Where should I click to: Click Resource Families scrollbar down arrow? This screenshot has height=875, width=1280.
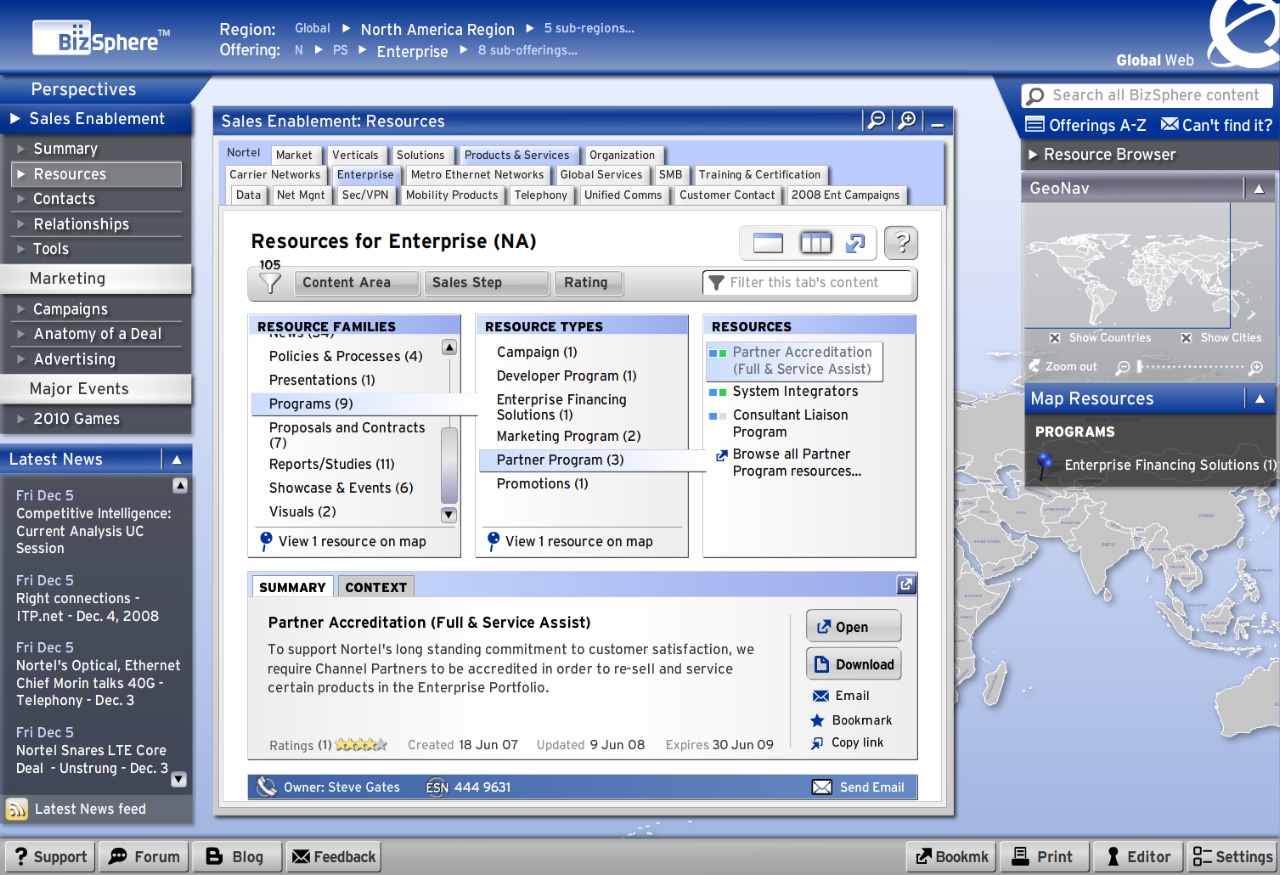449,515
